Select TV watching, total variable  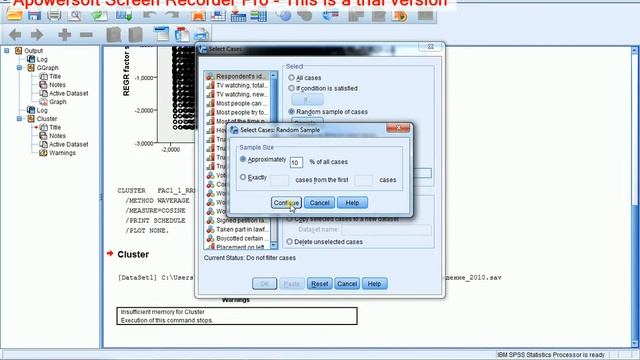237,85
